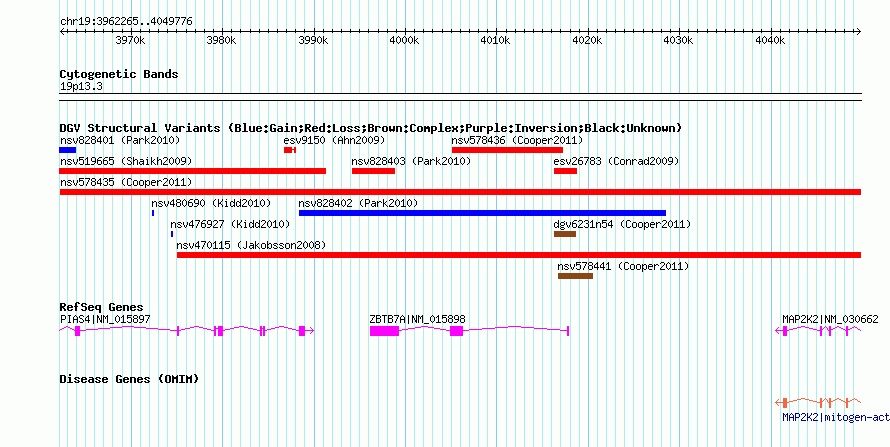Viewport: 890px width, 447px height.
Task: Open the PIAS4|NM_015897 gene label
Action: click(105, 319)
